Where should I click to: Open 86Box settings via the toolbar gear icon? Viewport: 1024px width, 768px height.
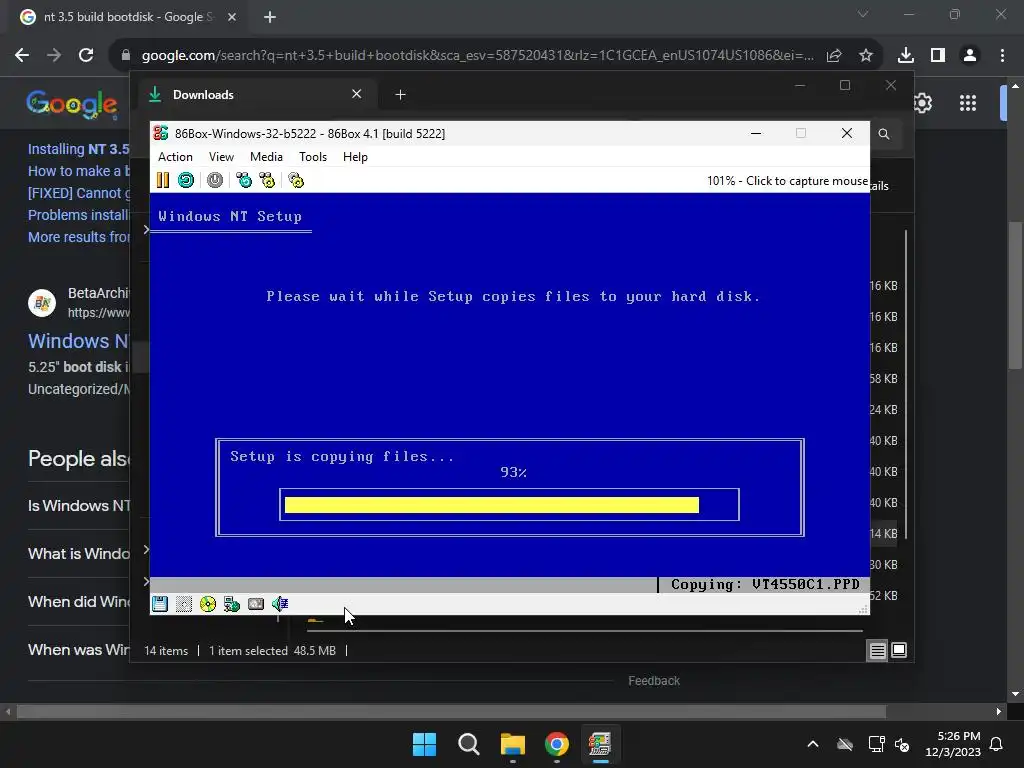tap(296, 180)
